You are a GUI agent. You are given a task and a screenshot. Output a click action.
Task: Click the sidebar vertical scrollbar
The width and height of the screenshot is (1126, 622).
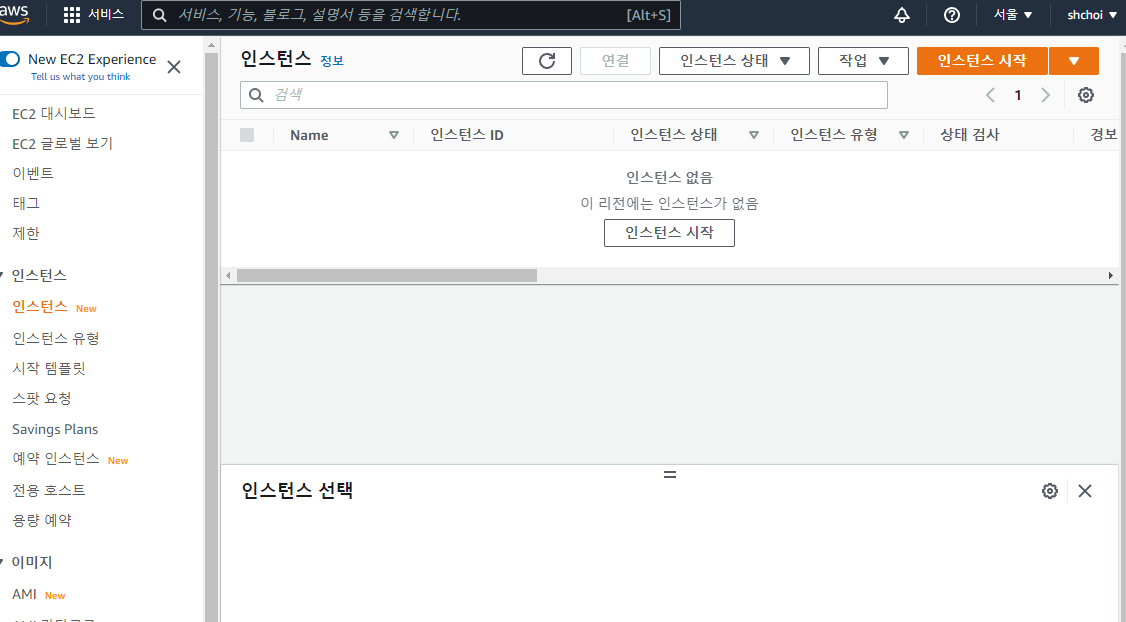[211, 336]
